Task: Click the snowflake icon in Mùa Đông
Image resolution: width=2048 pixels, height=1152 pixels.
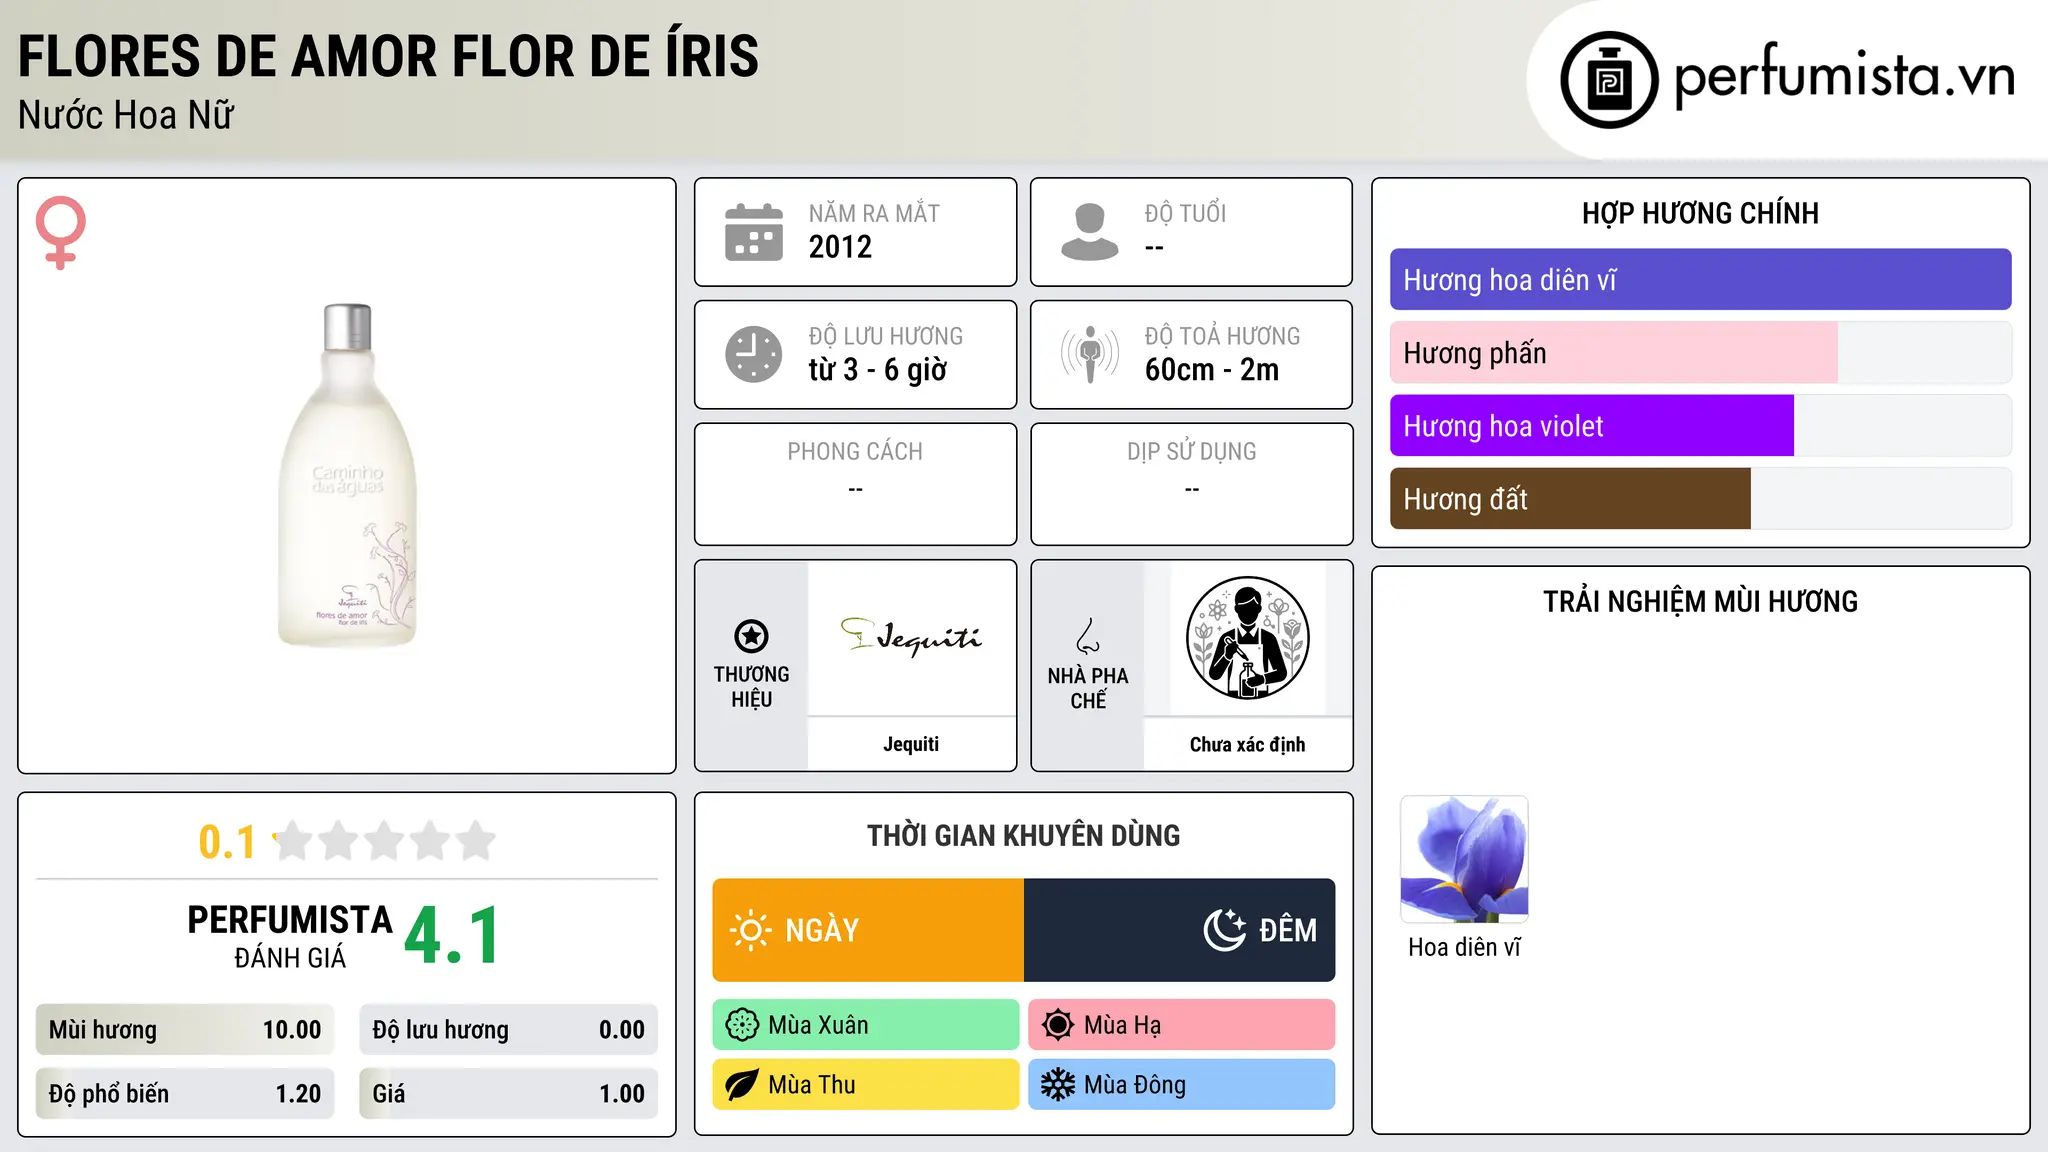Action: point(1057,1085)
